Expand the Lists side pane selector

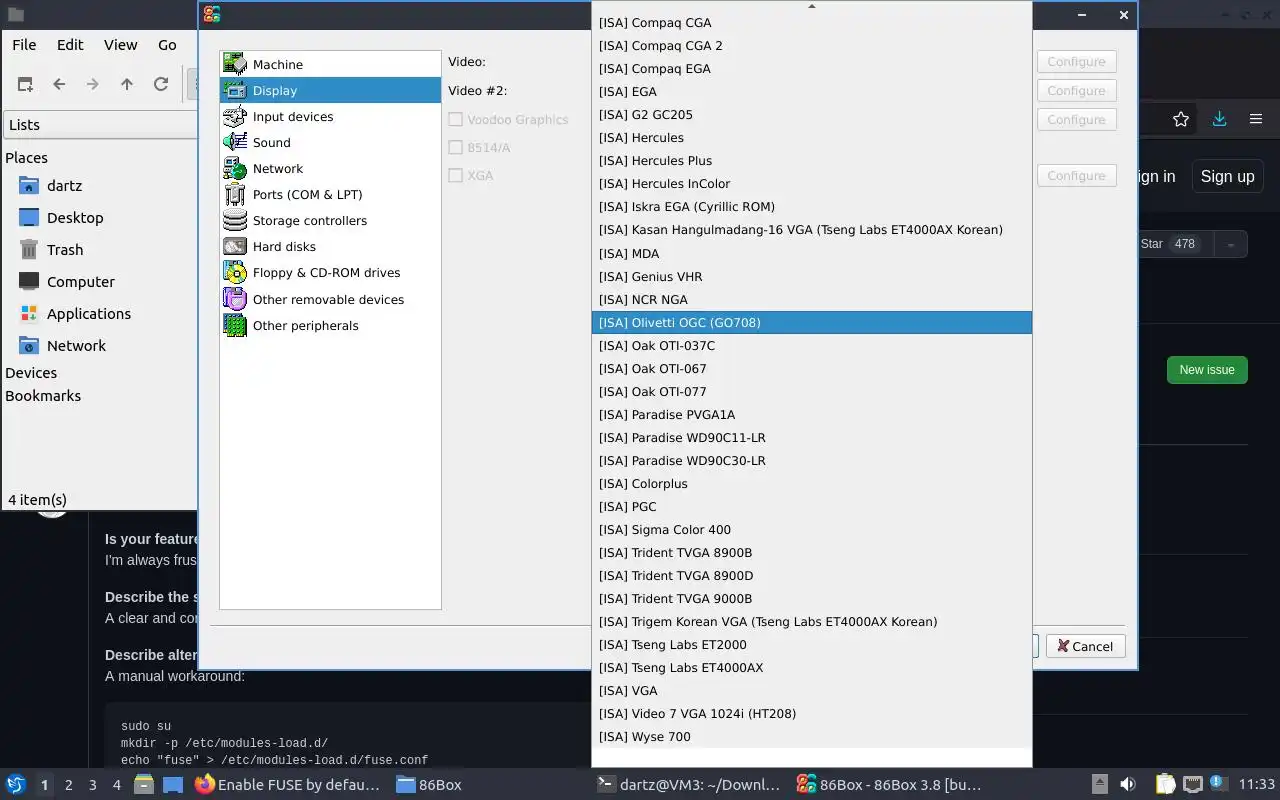[x=100, y=124]
